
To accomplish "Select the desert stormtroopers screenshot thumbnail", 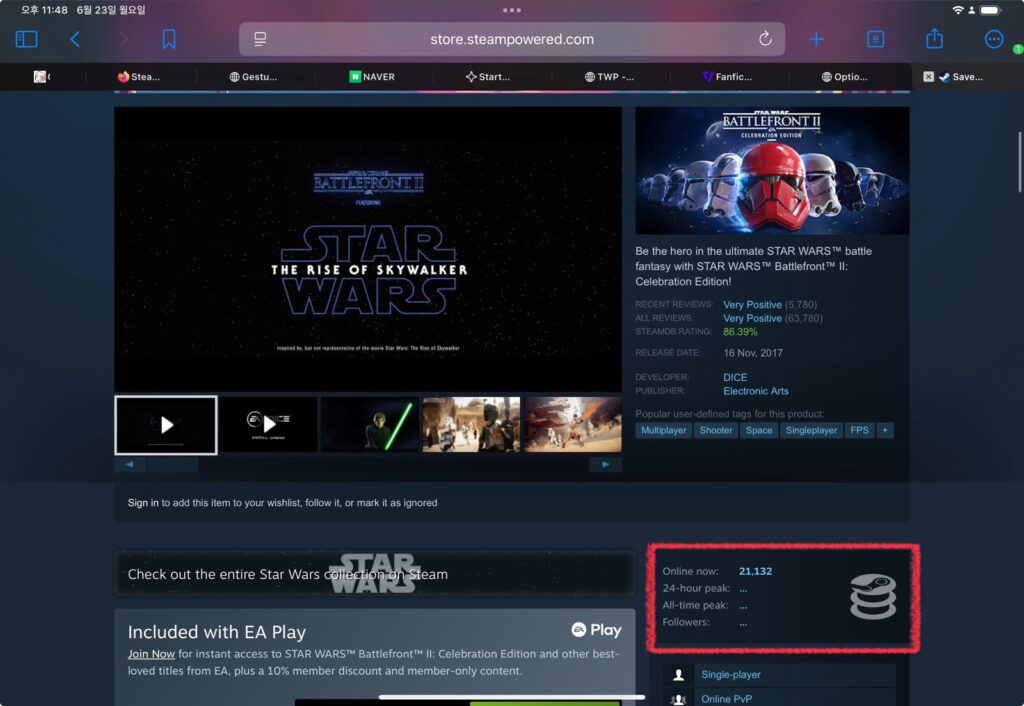I will pyautogui.click(x=471, y=425).
